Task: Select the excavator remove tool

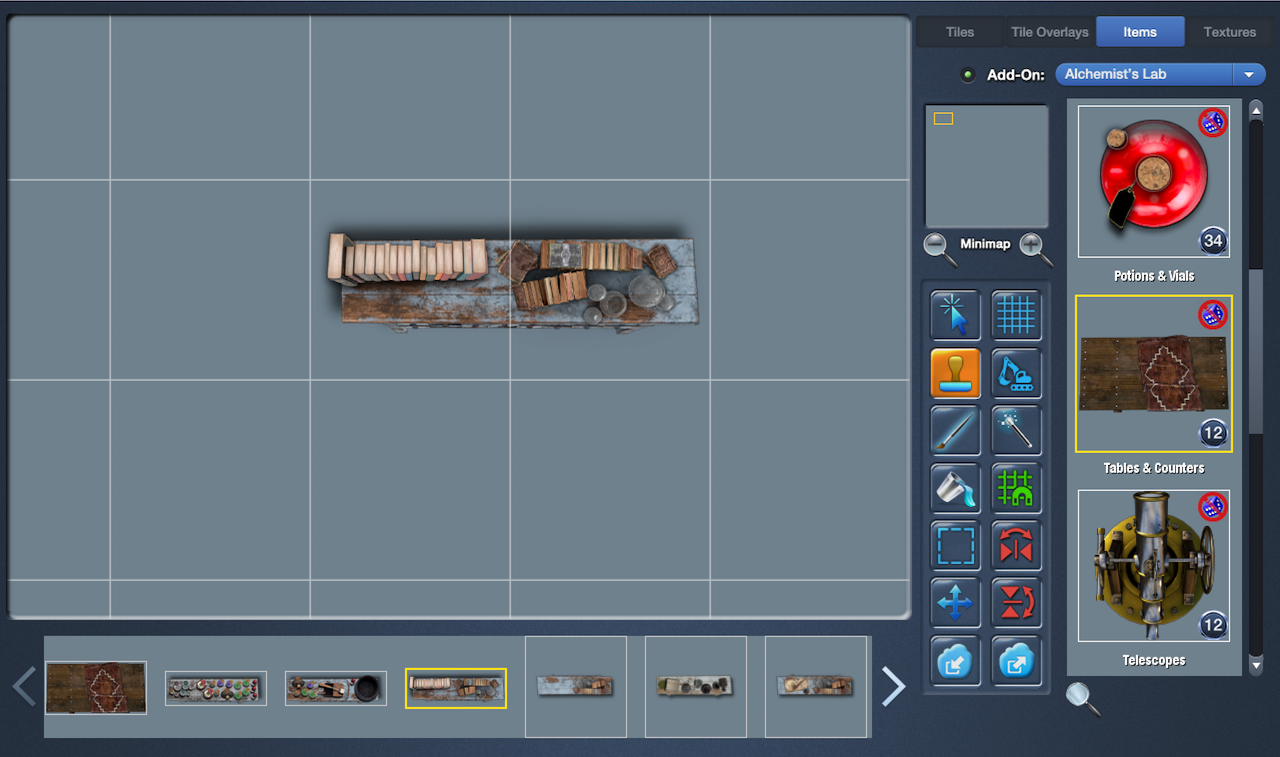Action: tap(1016, 373)
